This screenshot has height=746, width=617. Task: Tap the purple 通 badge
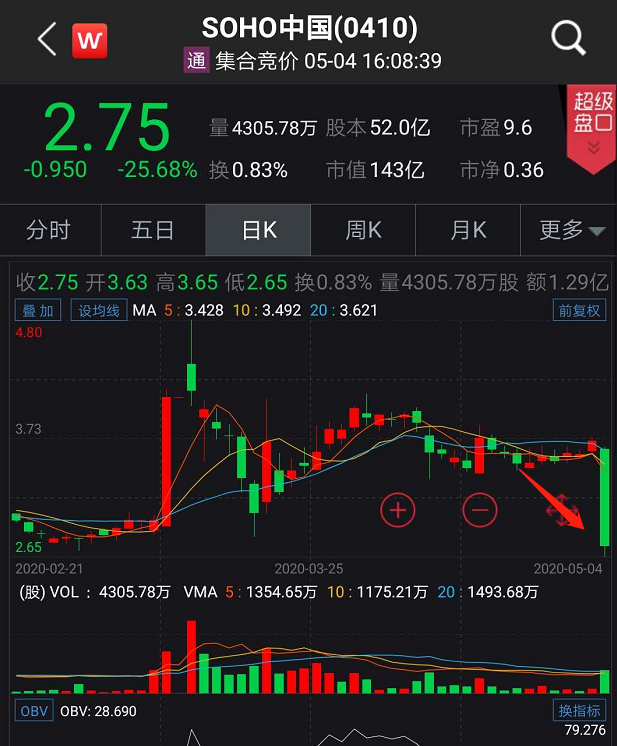[196, 61]
